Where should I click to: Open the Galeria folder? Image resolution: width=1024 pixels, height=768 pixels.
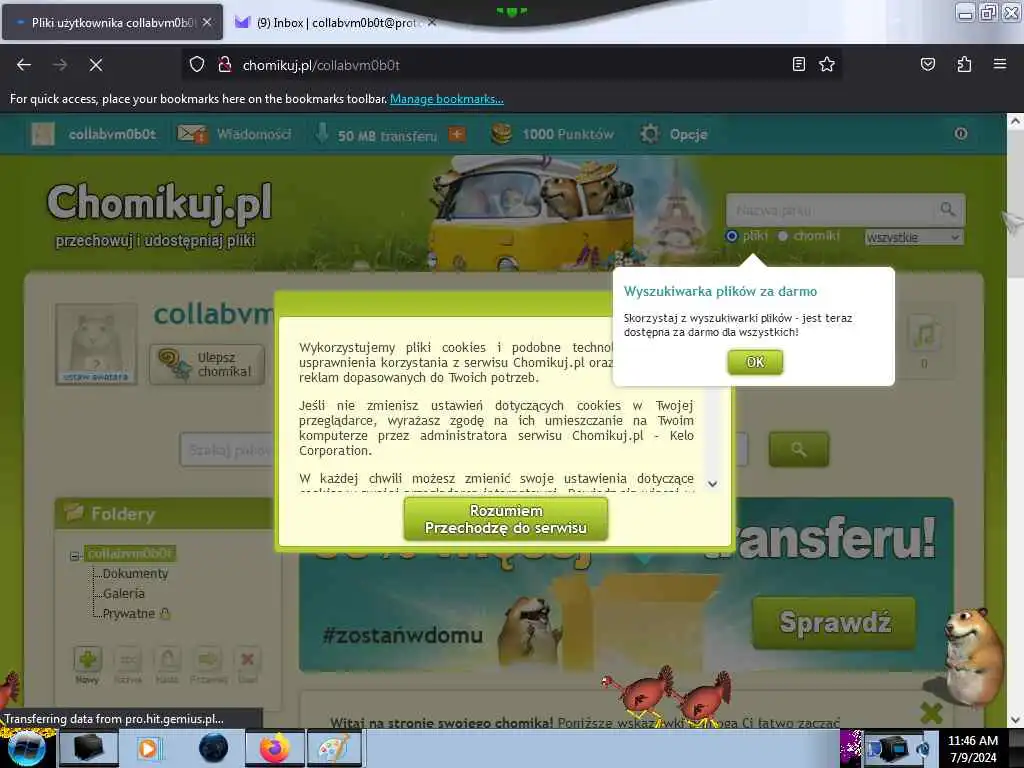[x=123, y=593]
